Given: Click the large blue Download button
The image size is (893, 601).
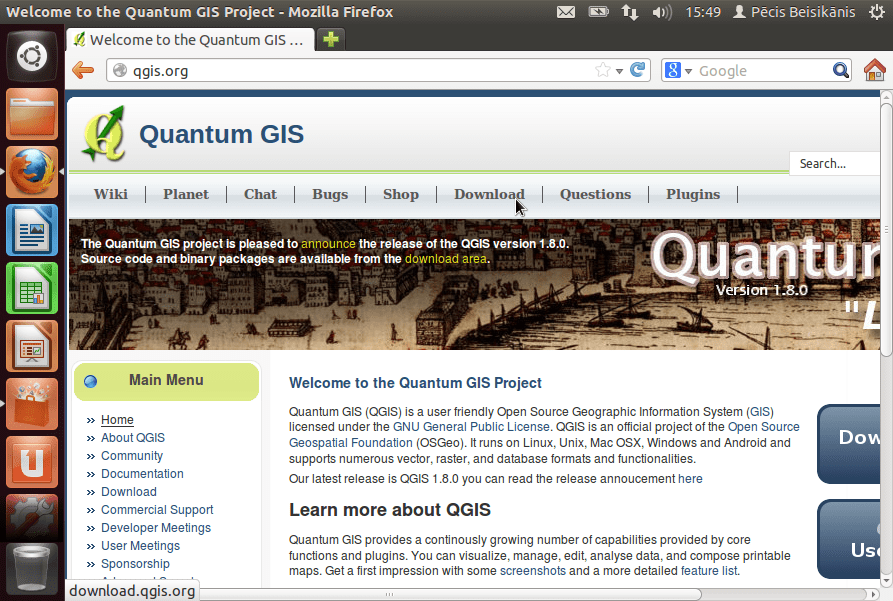Looking at the screenshot, I should coord(849,444).
